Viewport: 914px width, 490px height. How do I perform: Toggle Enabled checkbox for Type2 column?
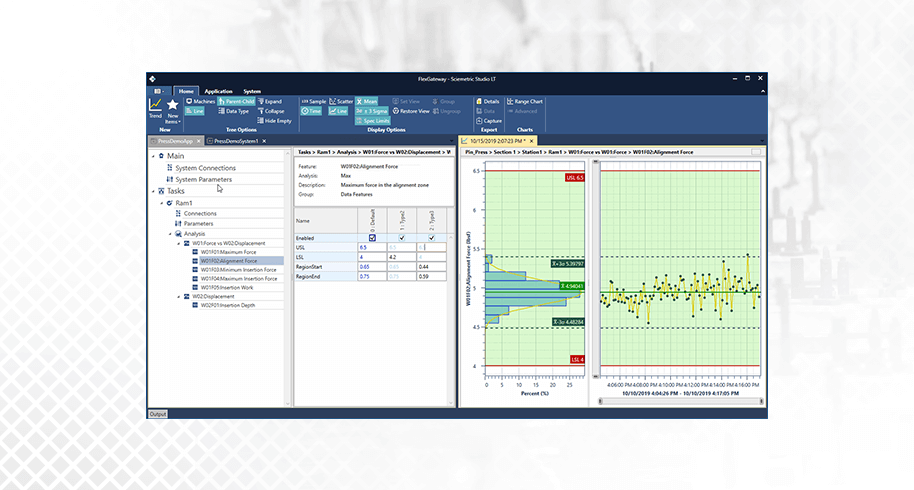[402, 238]
